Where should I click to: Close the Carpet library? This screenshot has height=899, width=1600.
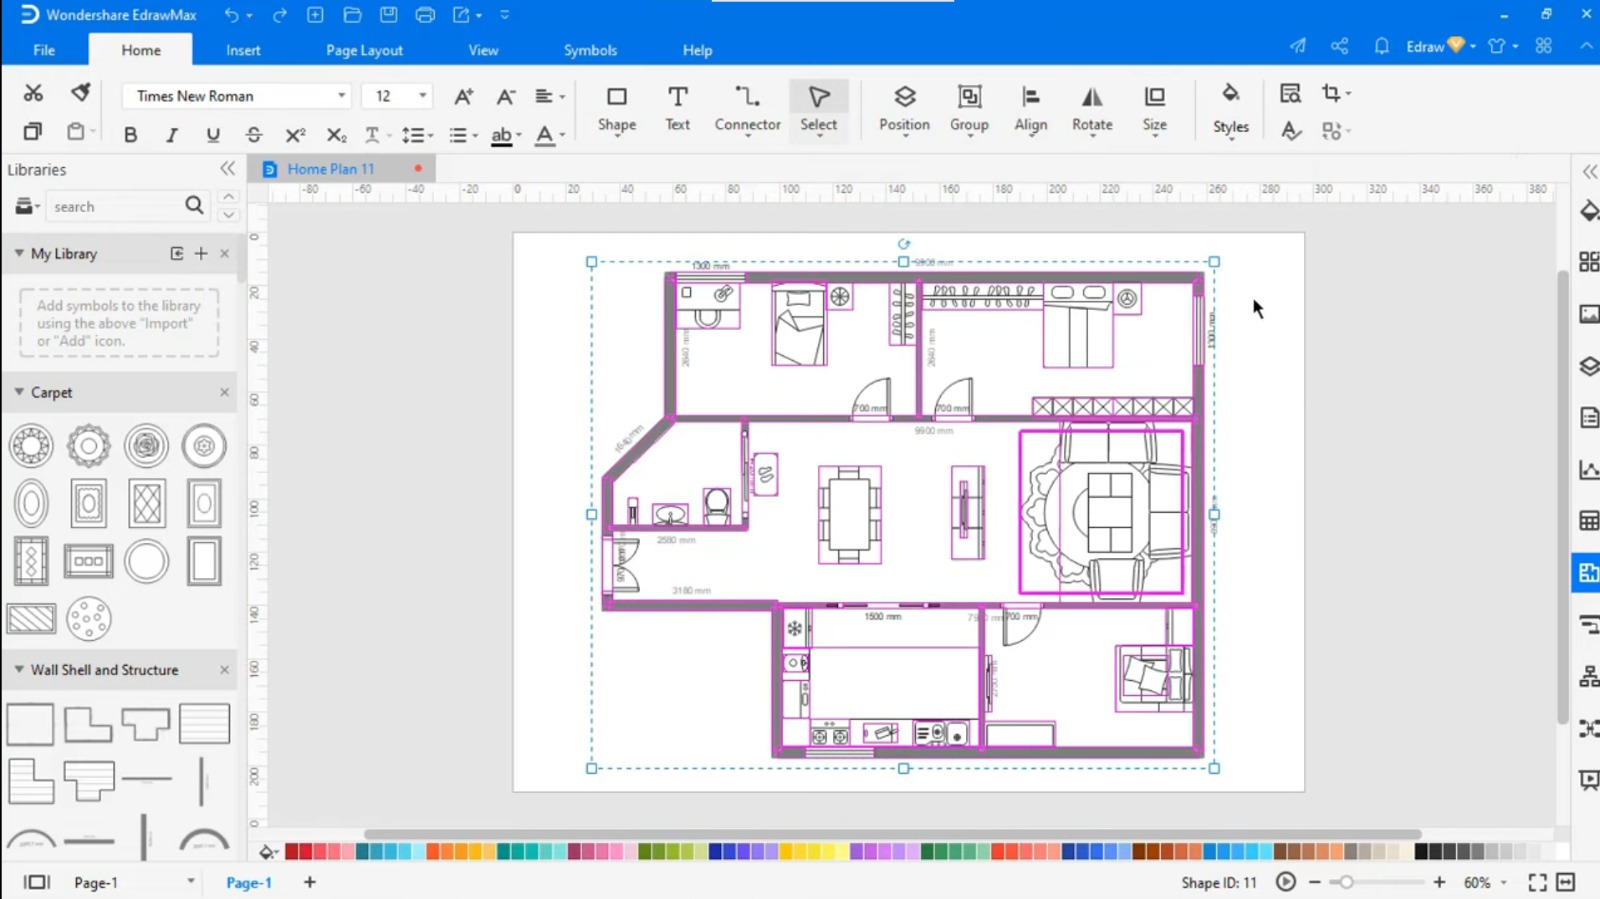pos(224,392)
